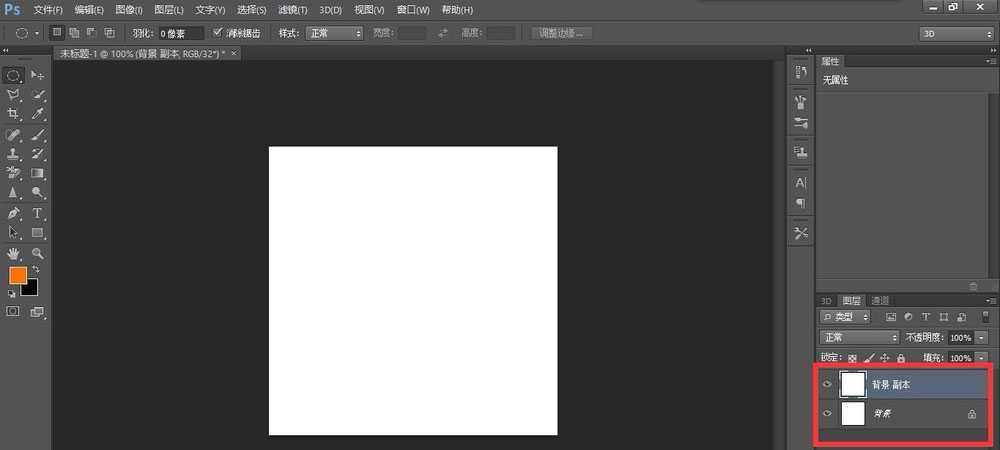The width and height of the screenshot is (1000, 450).
Task: Click the 羽化 feather input field
Action: 181,33
